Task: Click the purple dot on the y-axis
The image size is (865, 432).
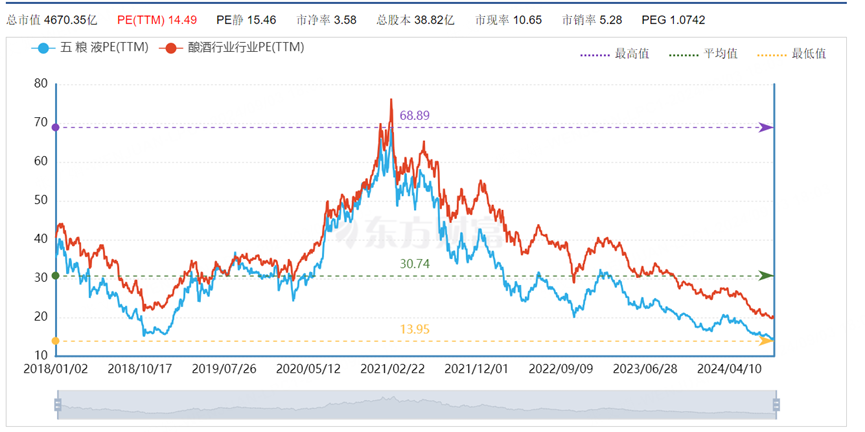Action: (x=55, y=127)
